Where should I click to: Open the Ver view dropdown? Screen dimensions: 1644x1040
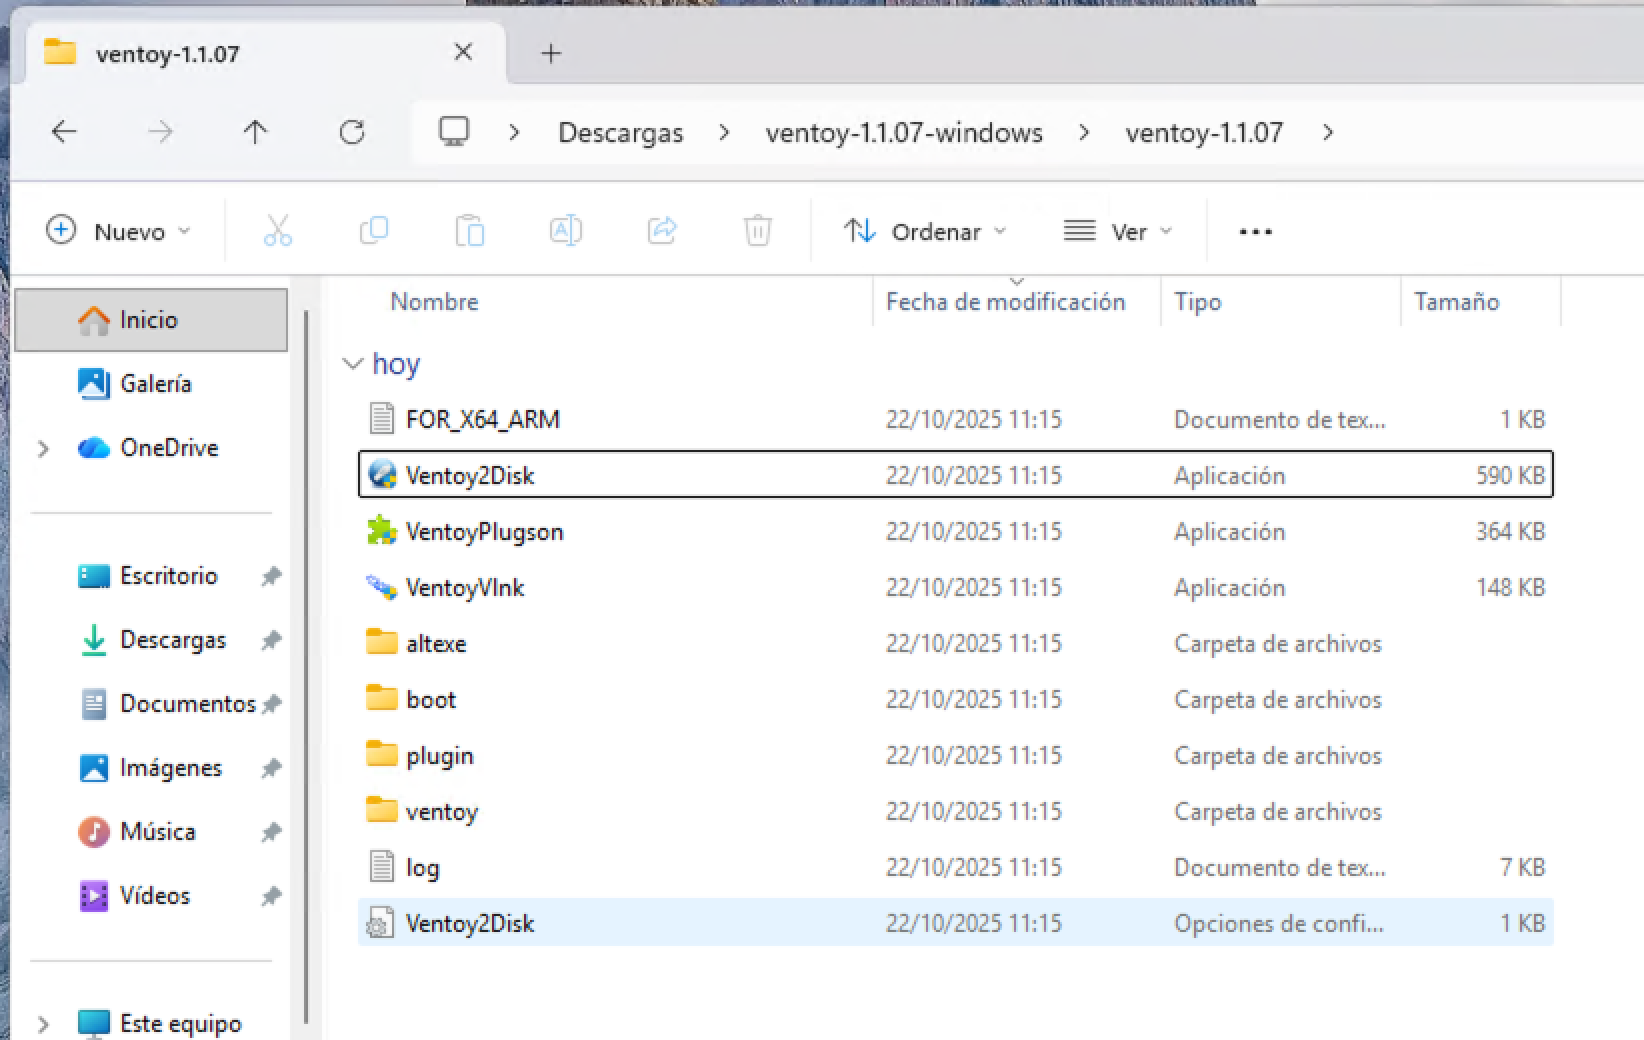[x=1118, y=231]
